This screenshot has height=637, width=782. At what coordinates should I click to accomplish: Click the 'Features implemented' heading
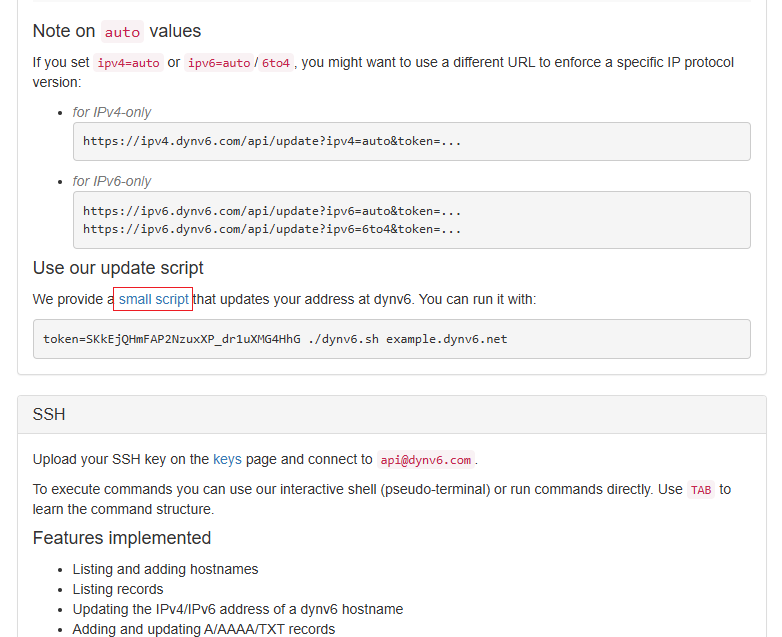(x=121, y=538)
